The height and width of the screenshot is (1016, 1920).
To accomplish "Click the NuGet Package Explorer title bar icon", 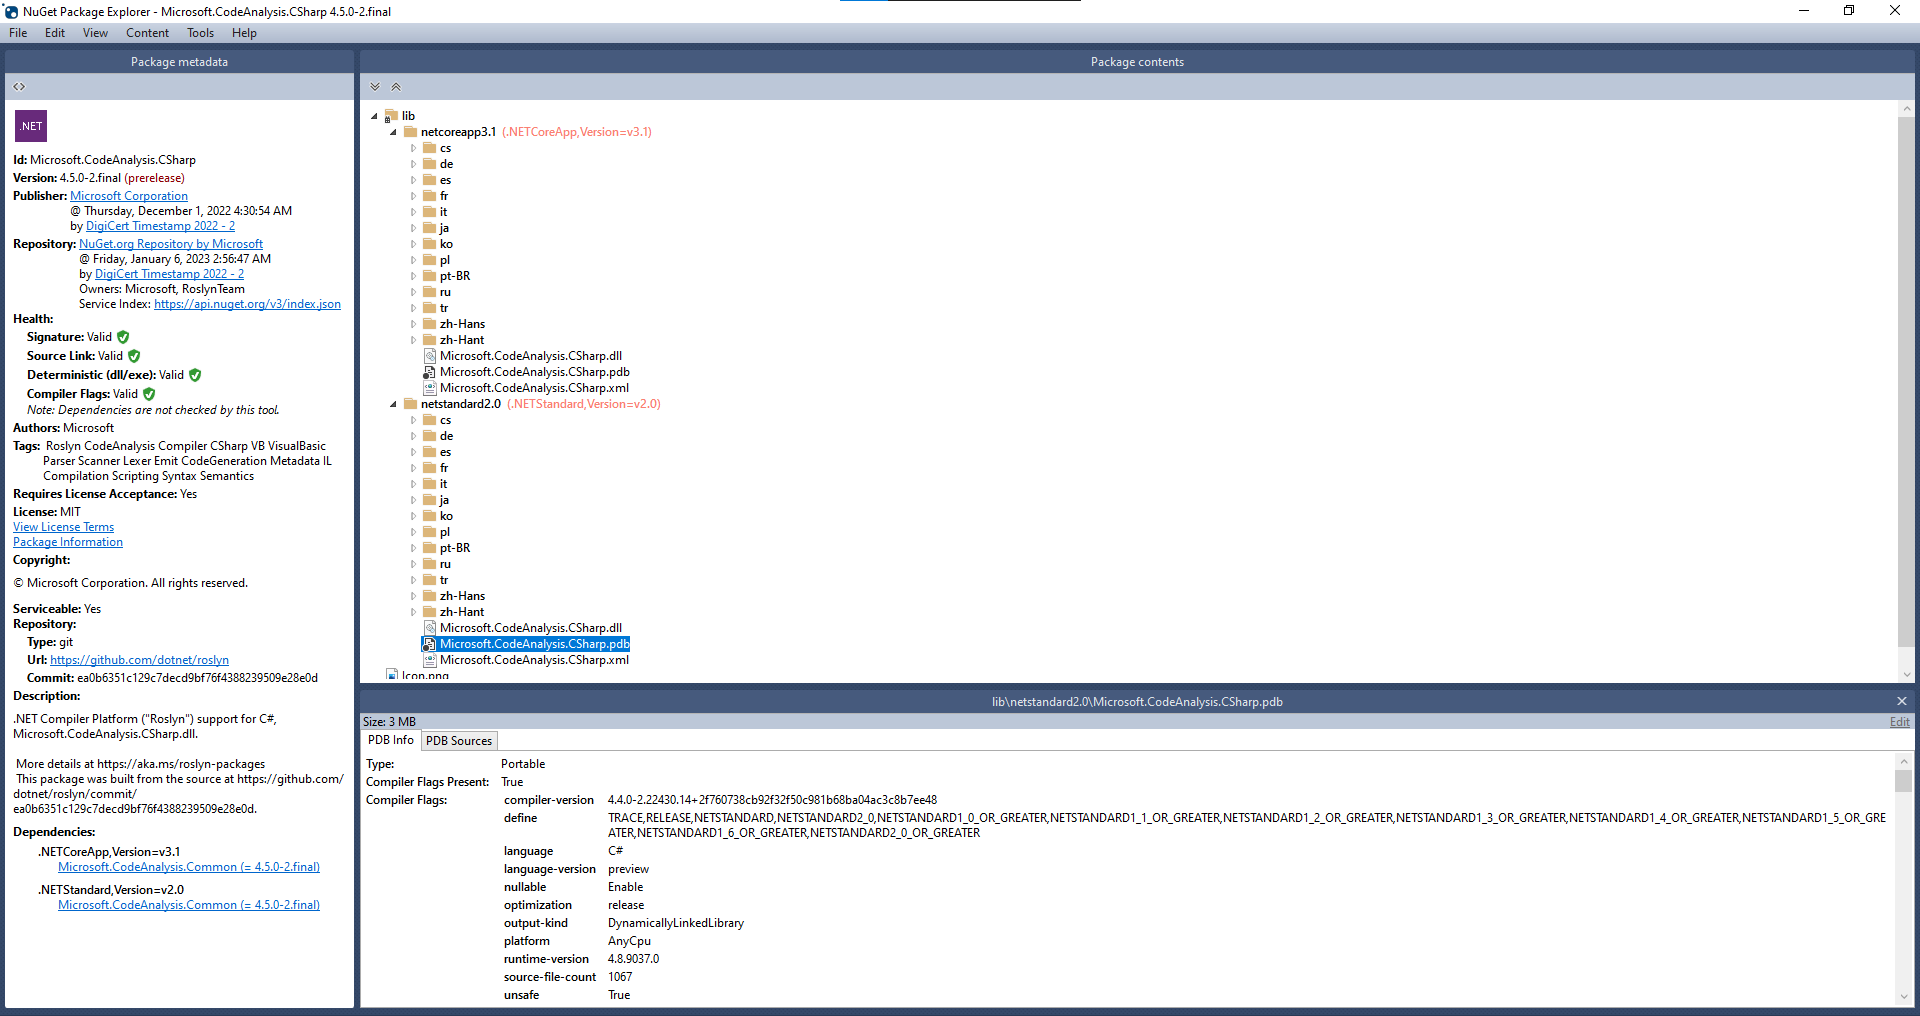I will click(10, 11).
